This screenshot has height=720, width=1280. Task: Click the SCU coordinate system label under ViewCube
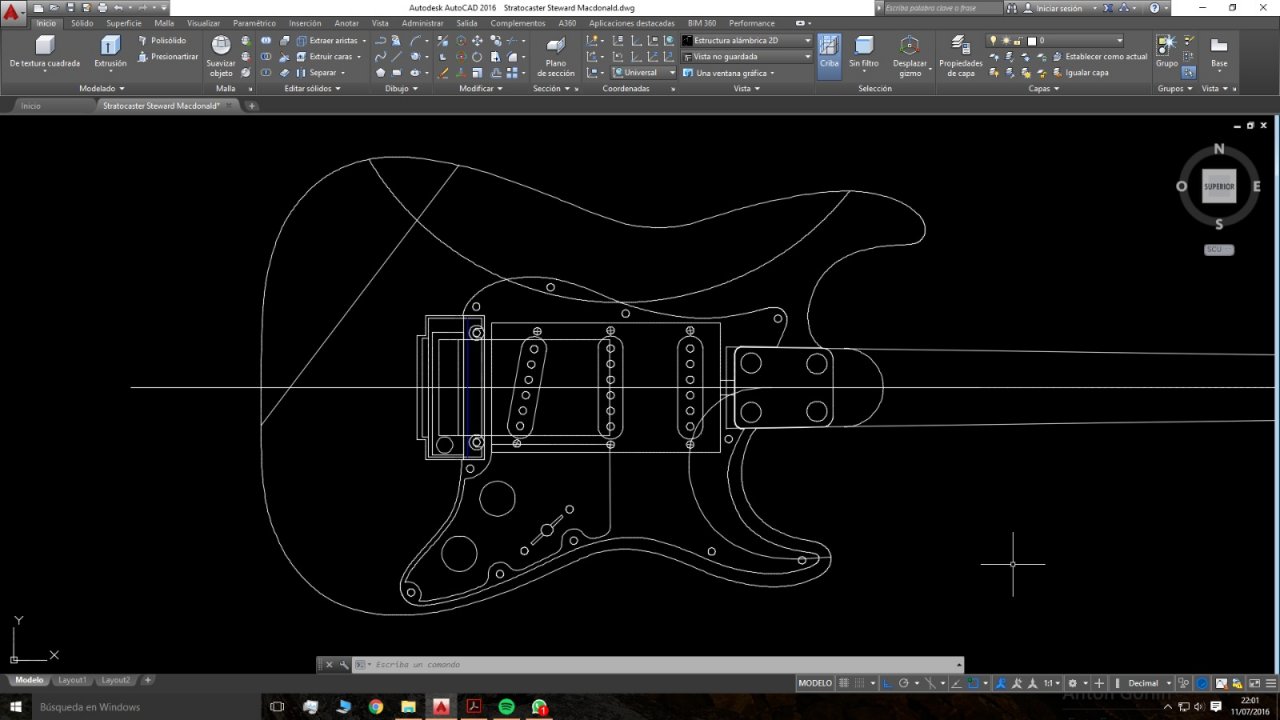coord(1218,250)
